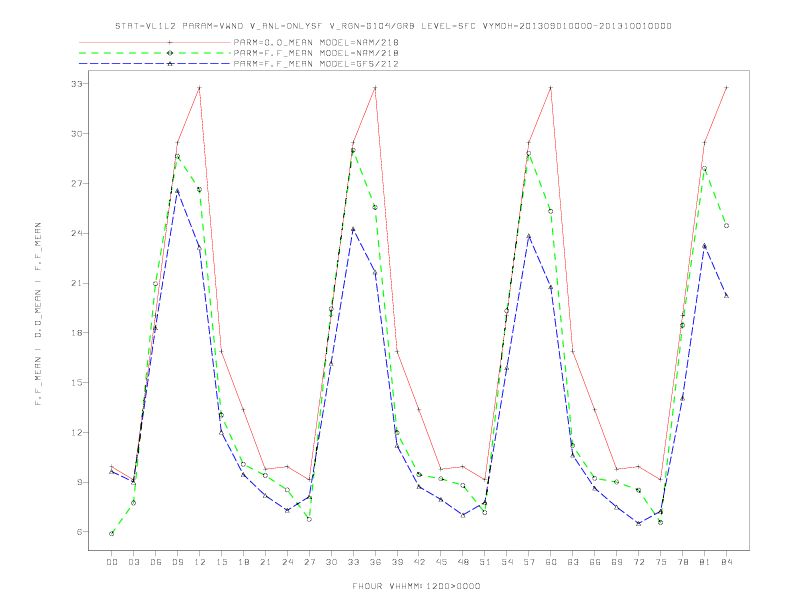The width and height of the screenshot is (792, 612).
Task: Click x-axis forecast hour label 15
Action: pyautogui.click(x=221, y=562)
